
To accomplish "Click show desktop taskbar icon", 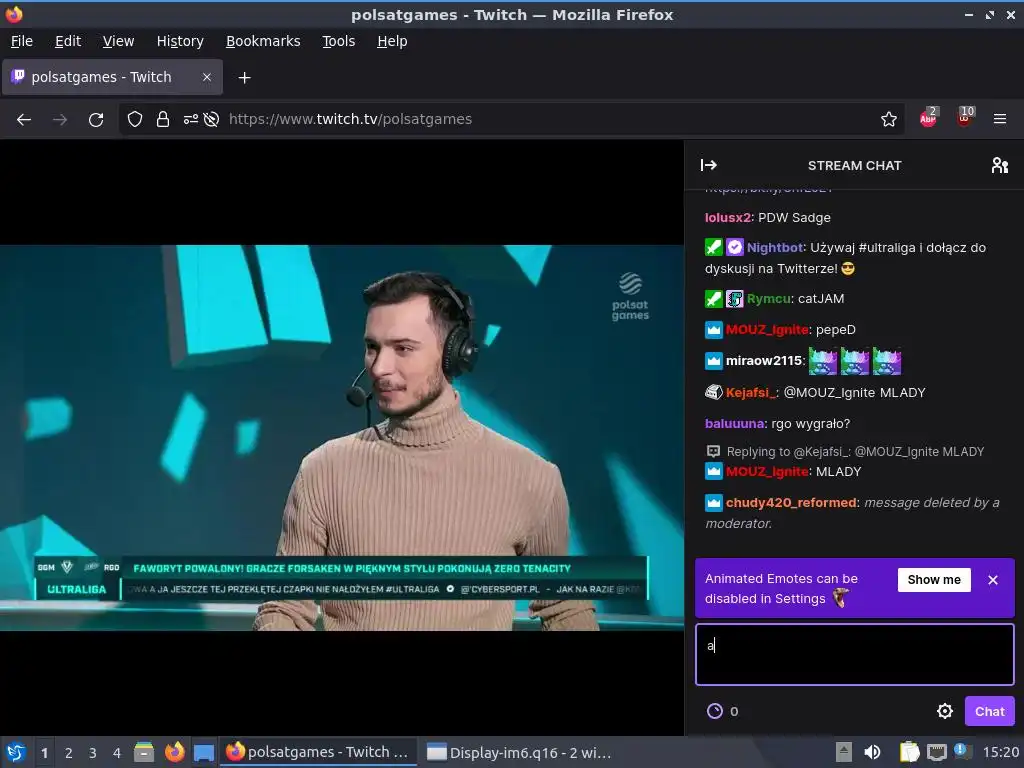I will tap(204, 752).
